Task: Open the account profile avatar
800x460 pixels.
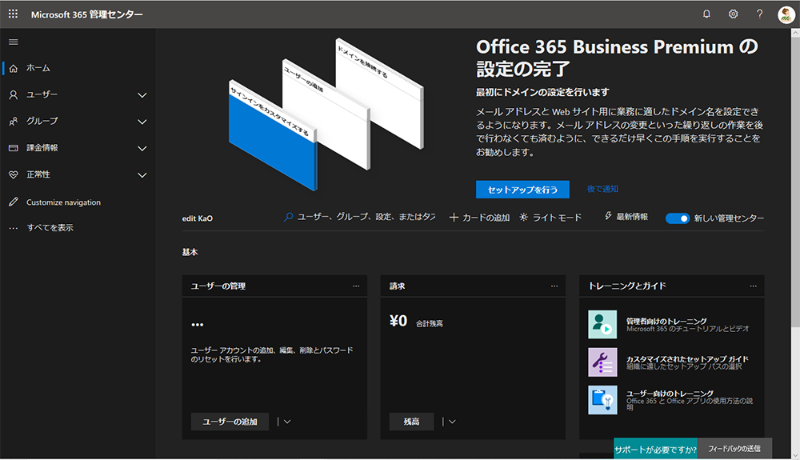Action: click(786, 14)
